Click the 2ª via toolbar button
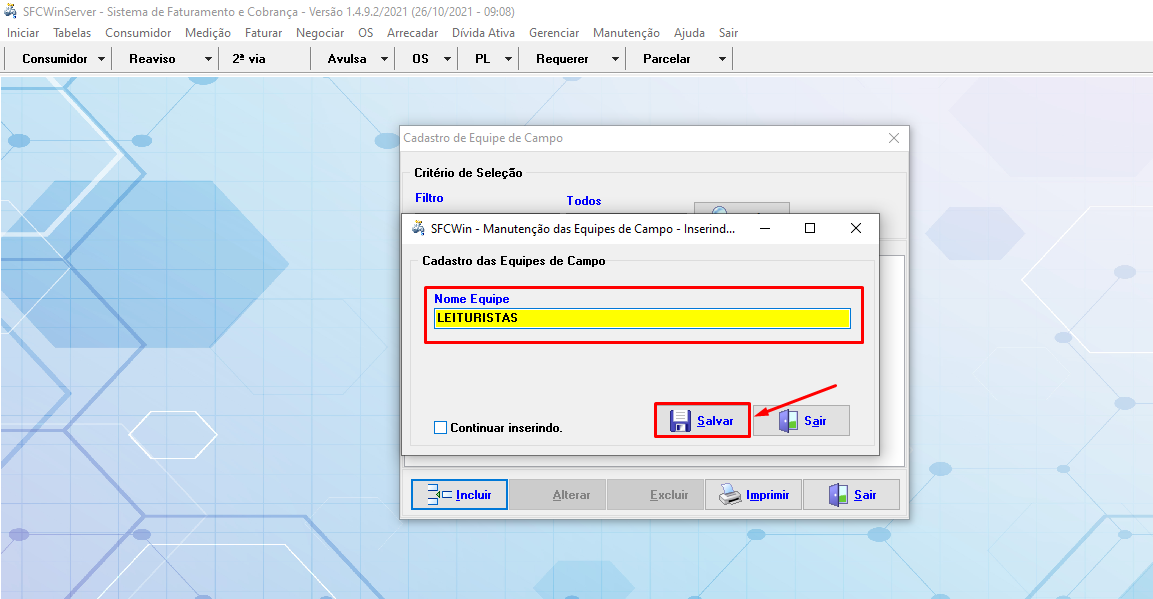 (x=249, y=59)
